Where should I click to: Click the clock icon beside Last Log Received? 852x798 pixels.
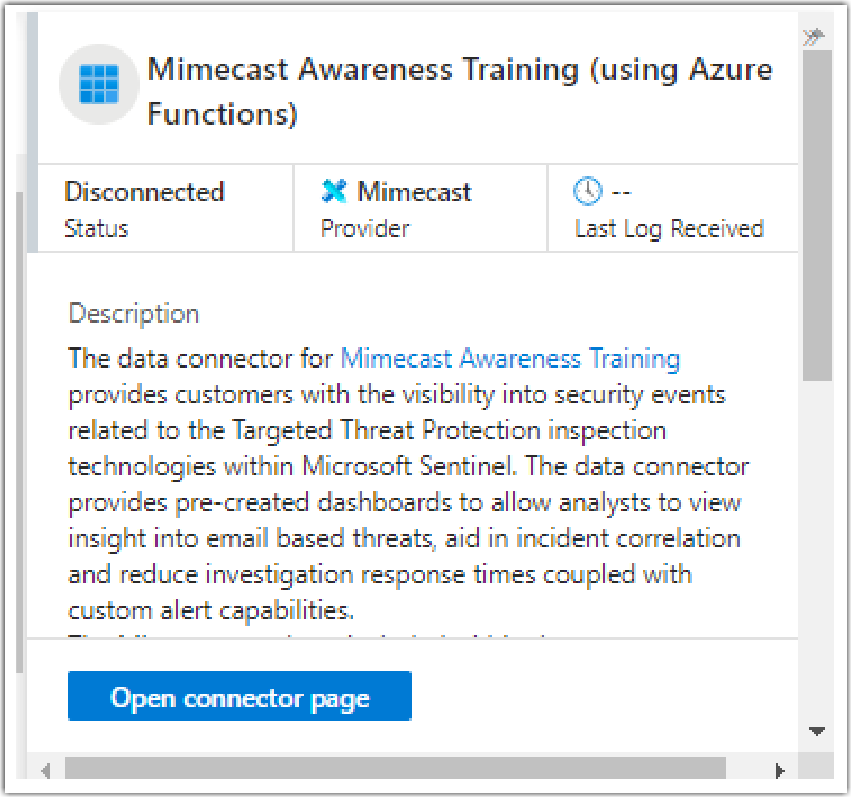tap(589, 190)
